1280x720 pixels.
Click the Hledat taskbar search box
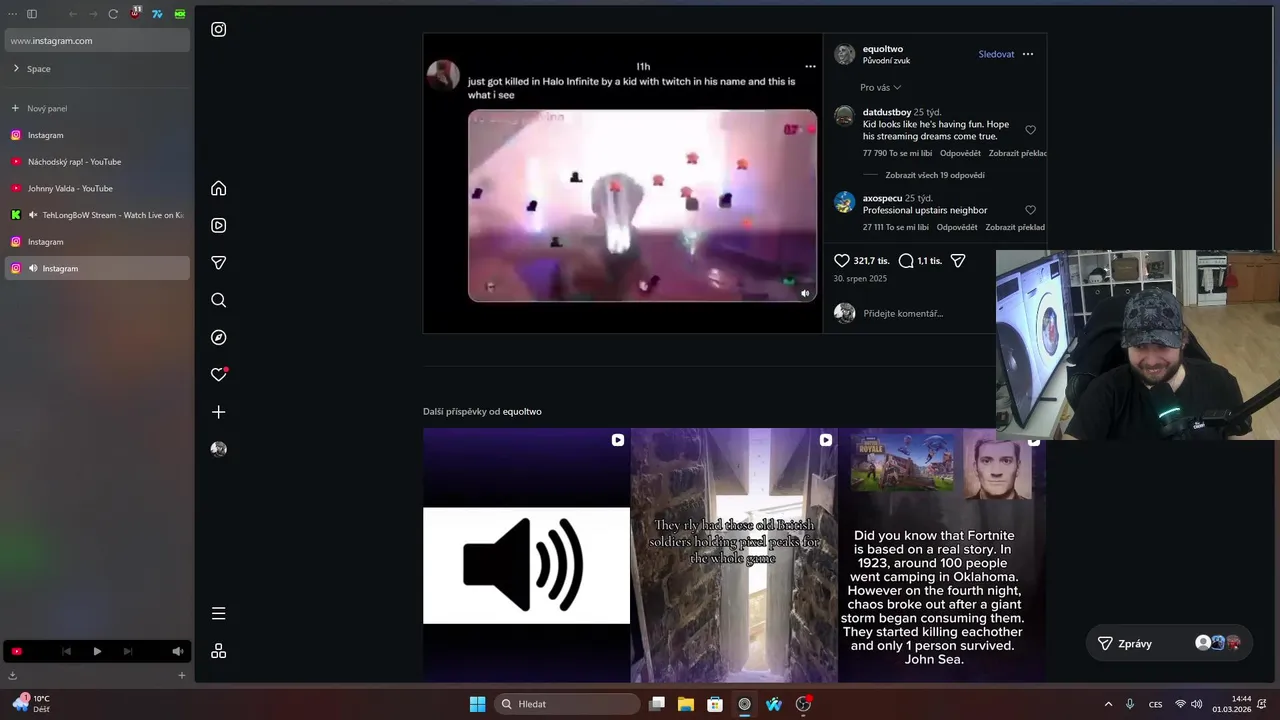(x=567, y=704)
